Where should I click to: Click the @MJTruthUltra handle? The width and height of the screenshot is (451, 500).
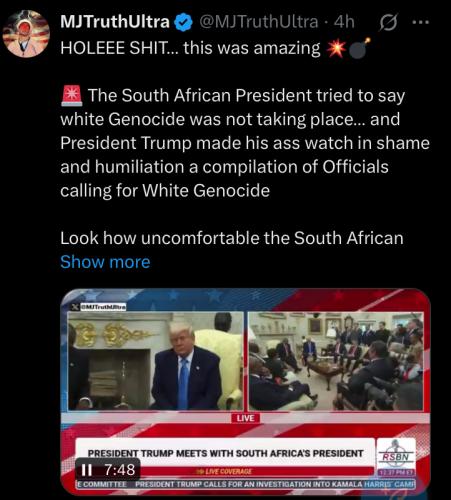tap(258, 22)
